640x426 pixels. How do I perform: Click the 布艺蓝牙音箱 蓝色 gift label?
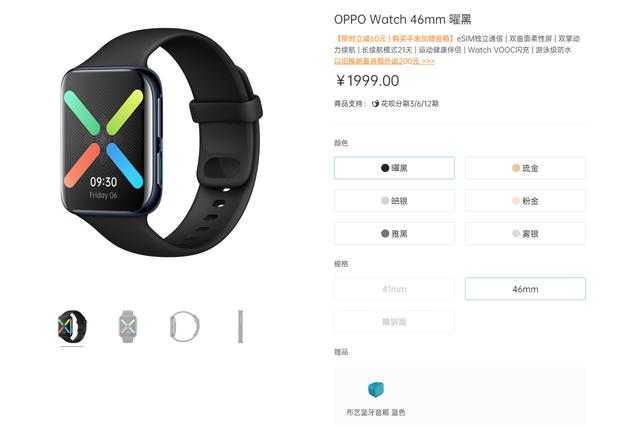(376, 413)
